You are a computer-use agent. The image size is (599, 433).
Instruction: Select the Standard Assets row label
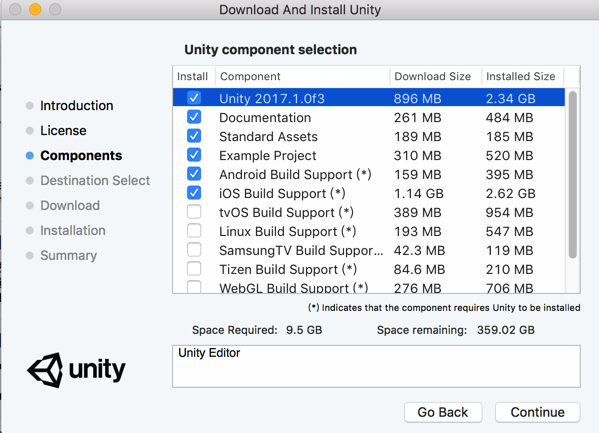point(269,137)
